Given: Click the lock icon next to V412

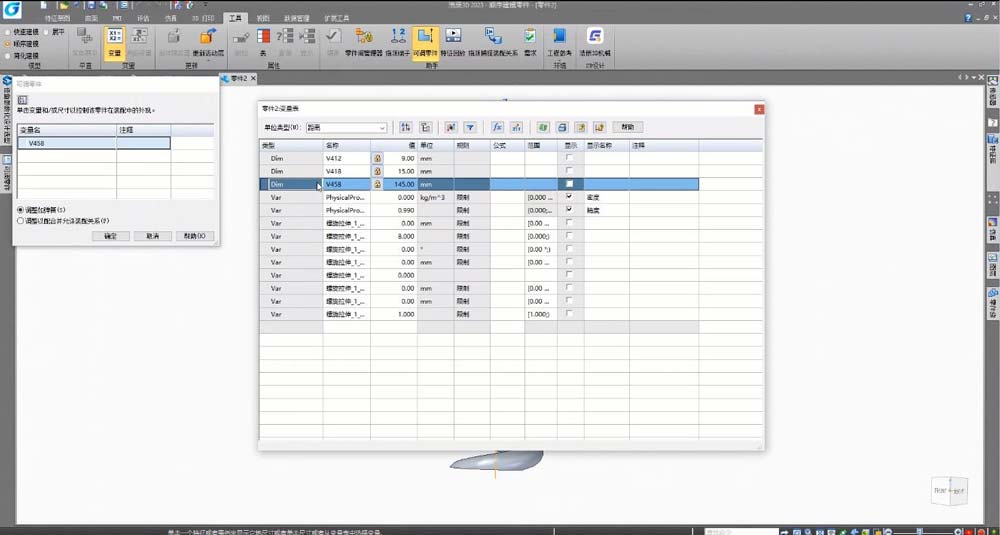Looking at the screenshot, I should click(x=377, y=158).
